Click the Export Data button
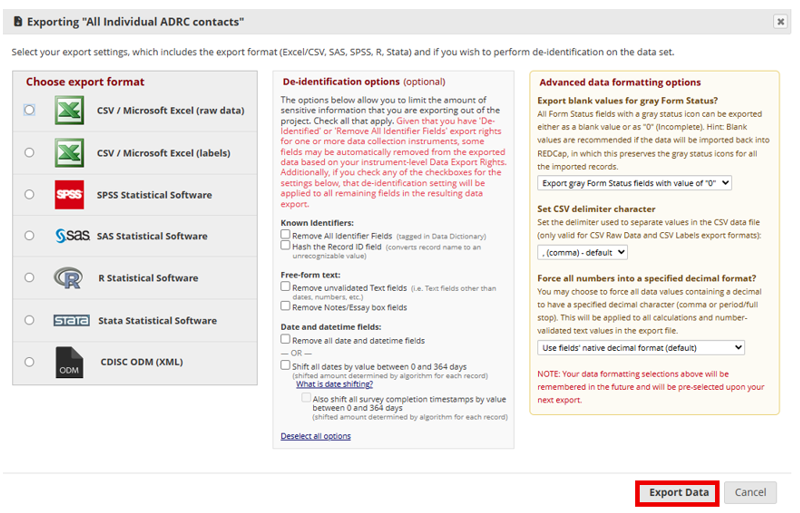 coord(678,493)
